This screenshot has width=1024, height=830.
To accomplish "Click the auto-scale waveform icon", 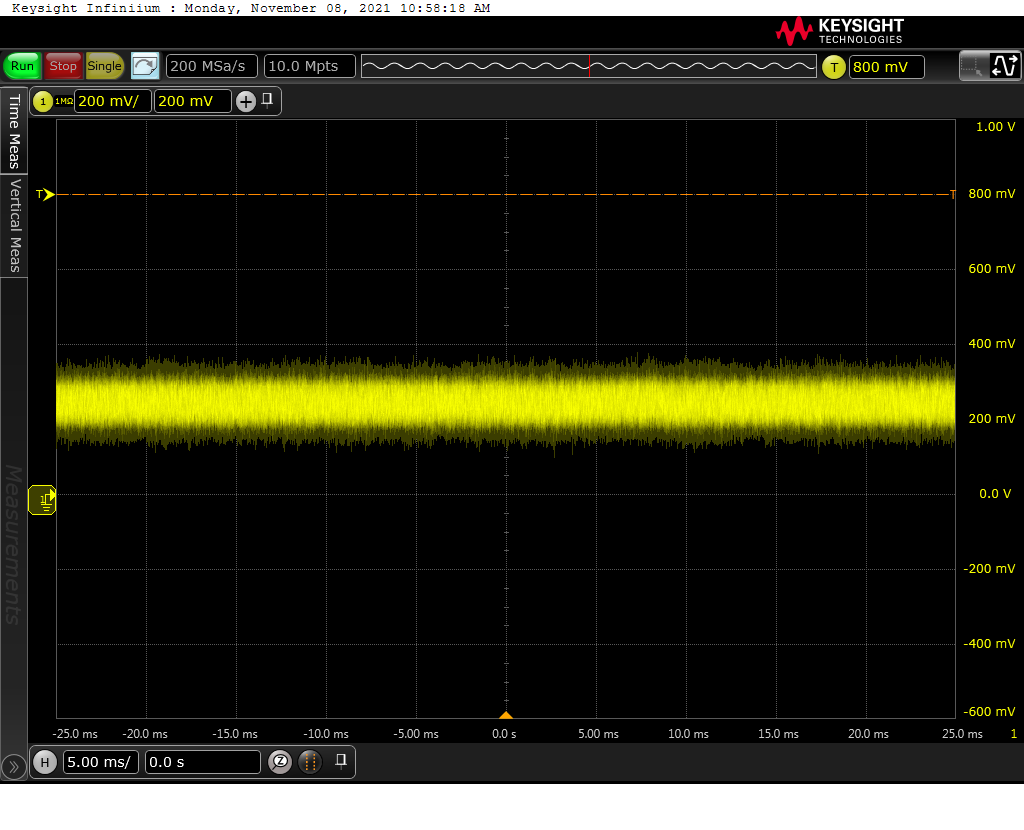I will point(145,66).
